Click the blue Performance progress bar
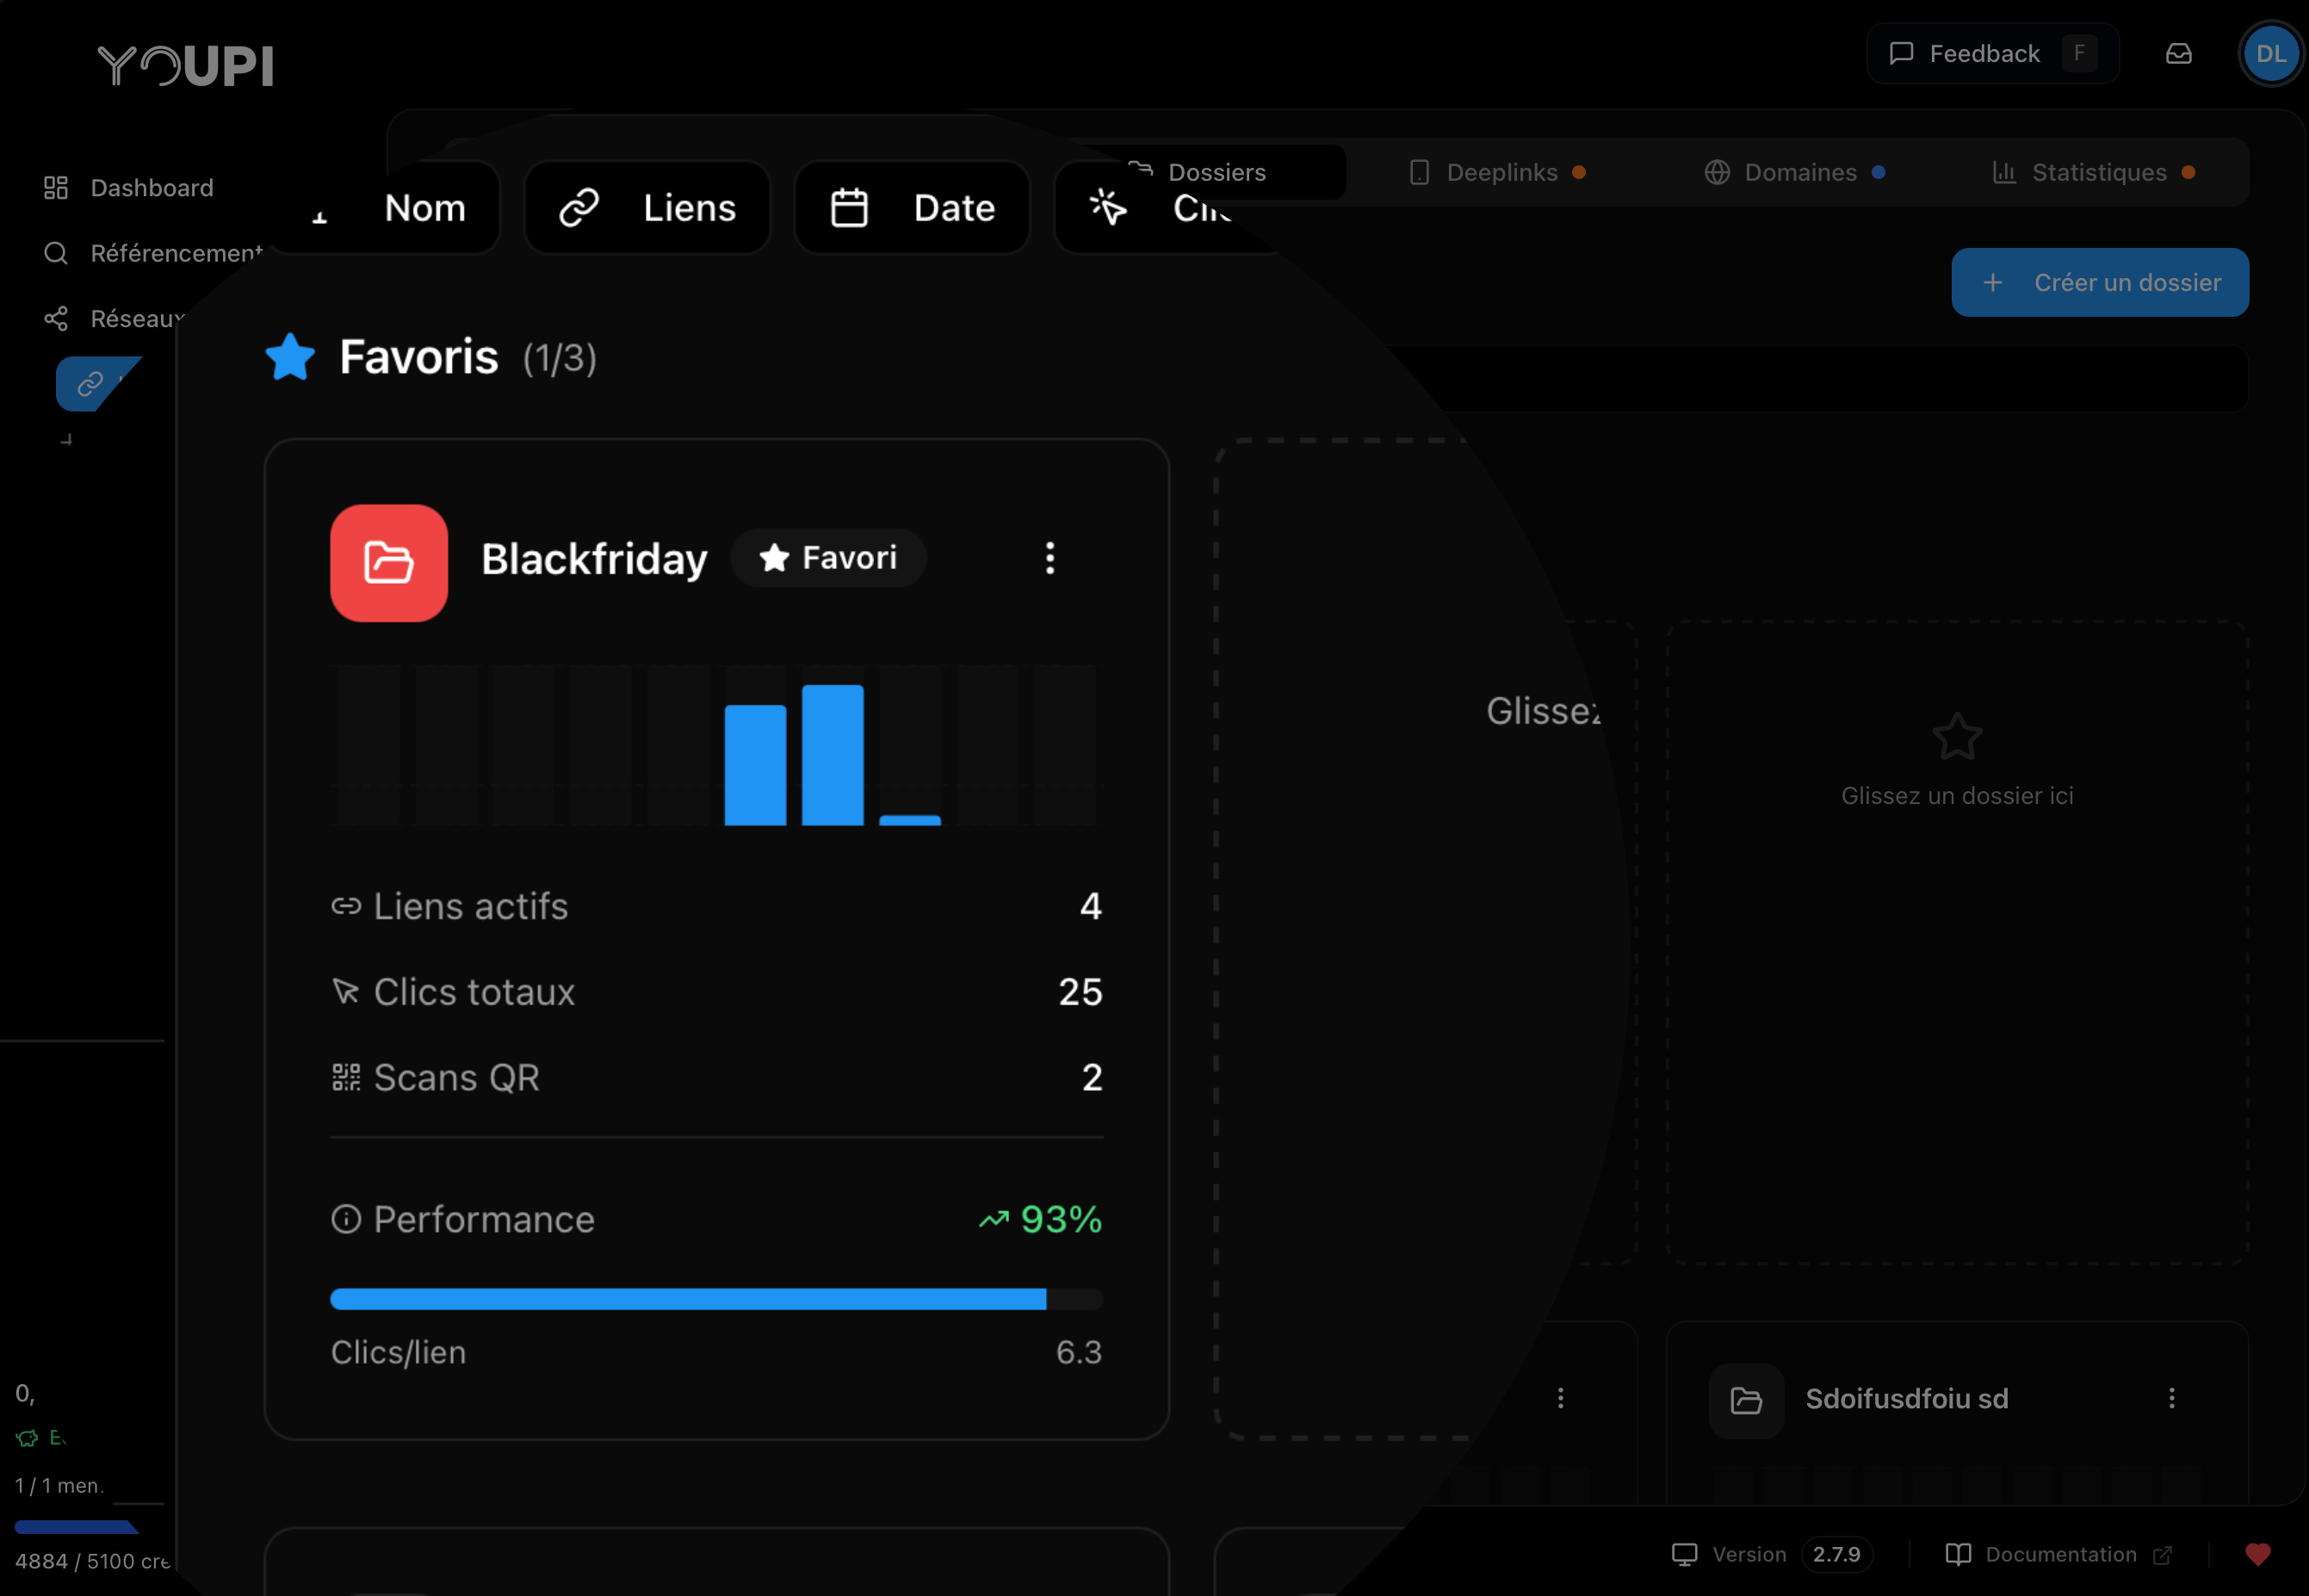 coord(688,1299)
